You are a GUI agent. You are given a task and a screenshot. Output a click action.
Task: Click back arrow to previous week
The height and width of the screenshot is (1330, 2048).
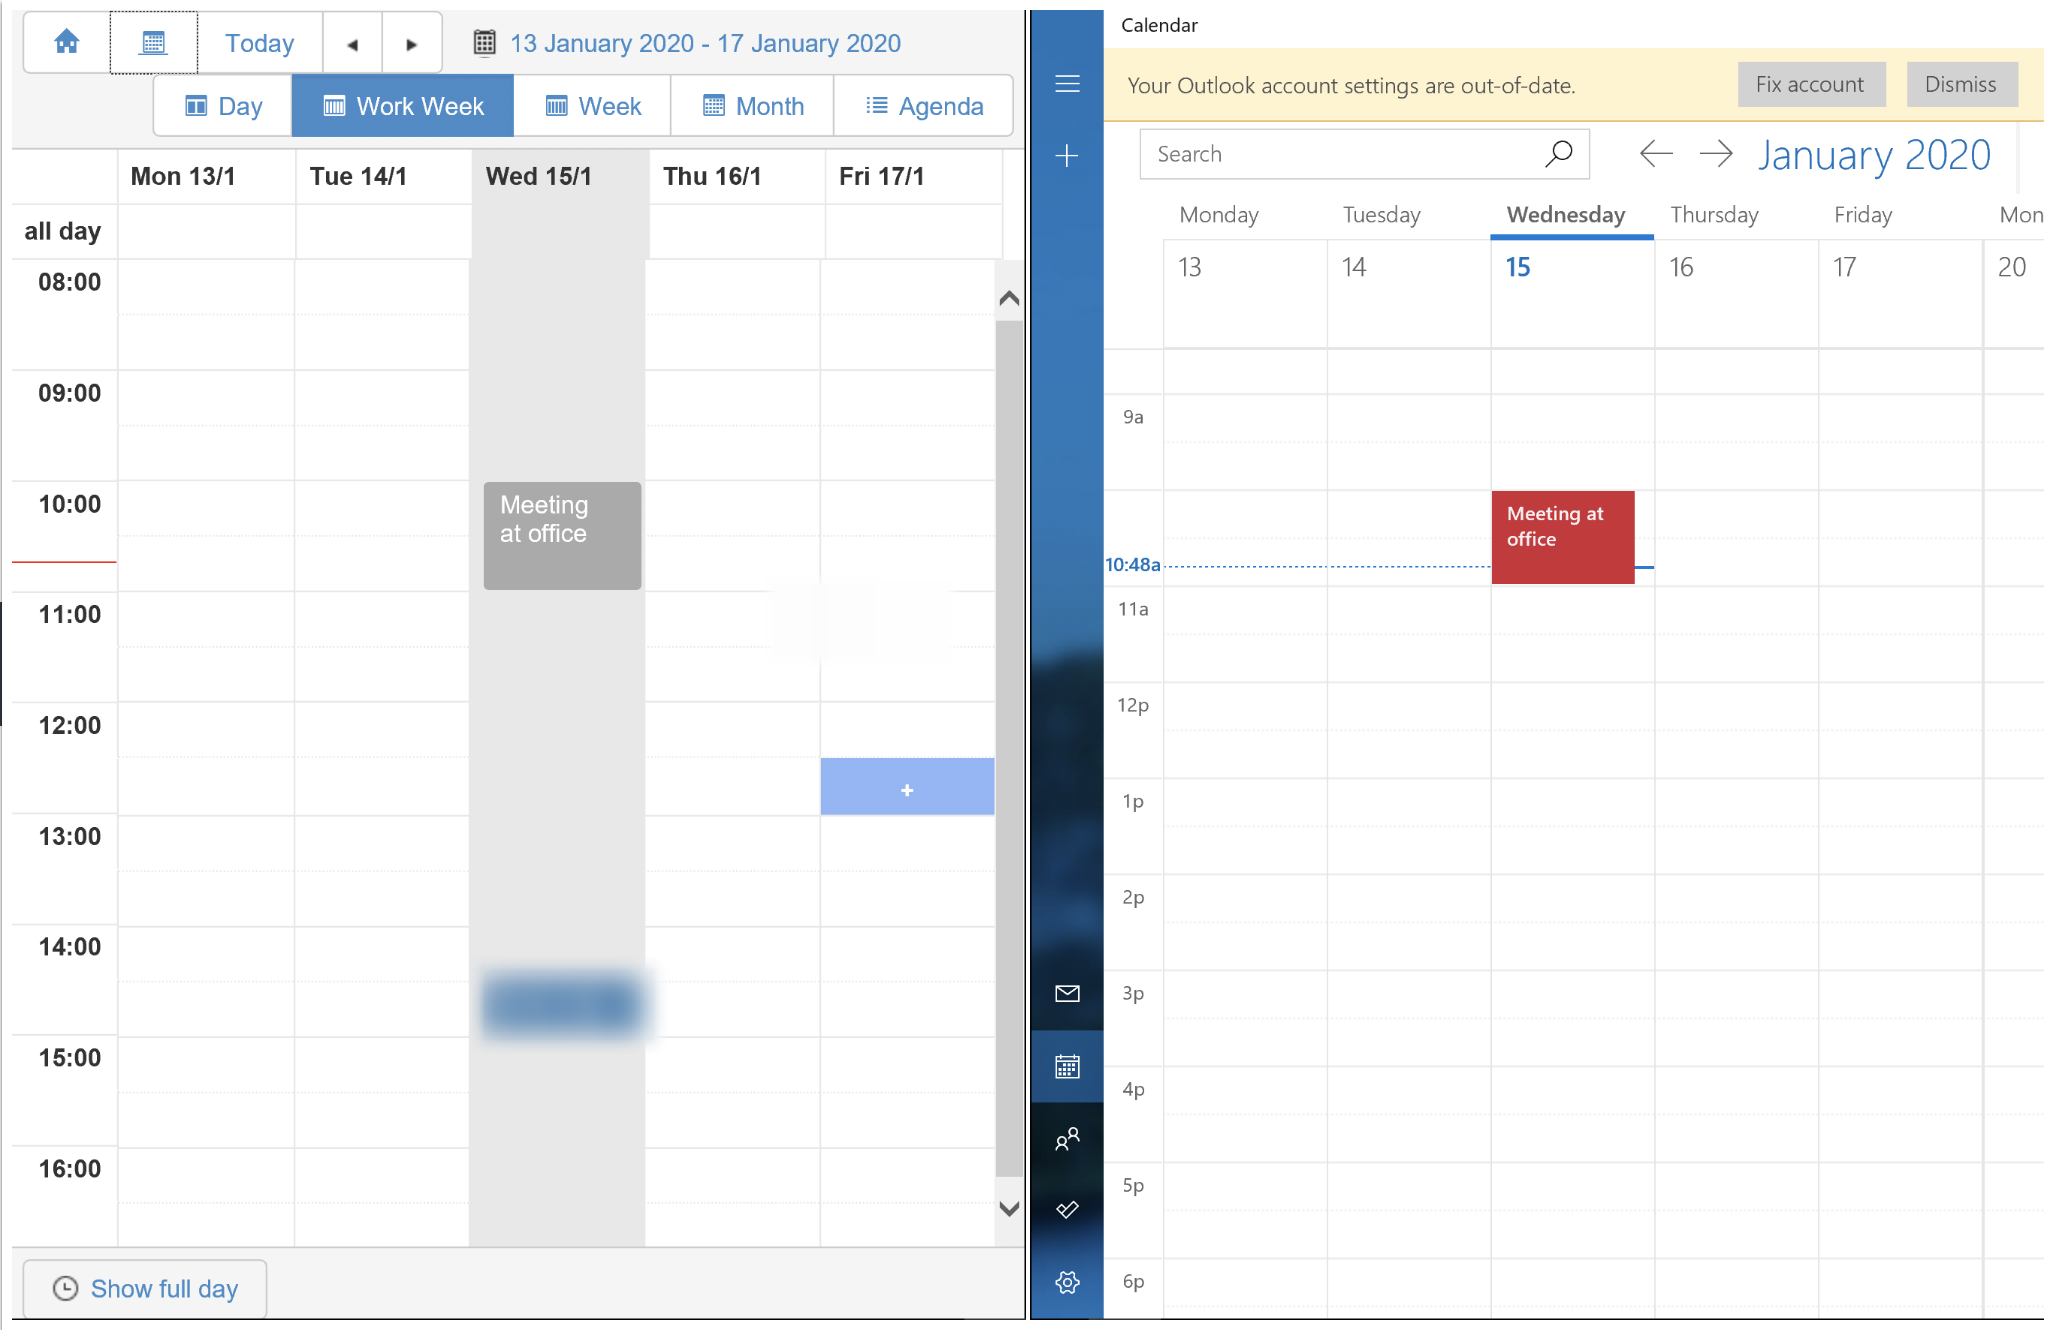coord(354,42)
